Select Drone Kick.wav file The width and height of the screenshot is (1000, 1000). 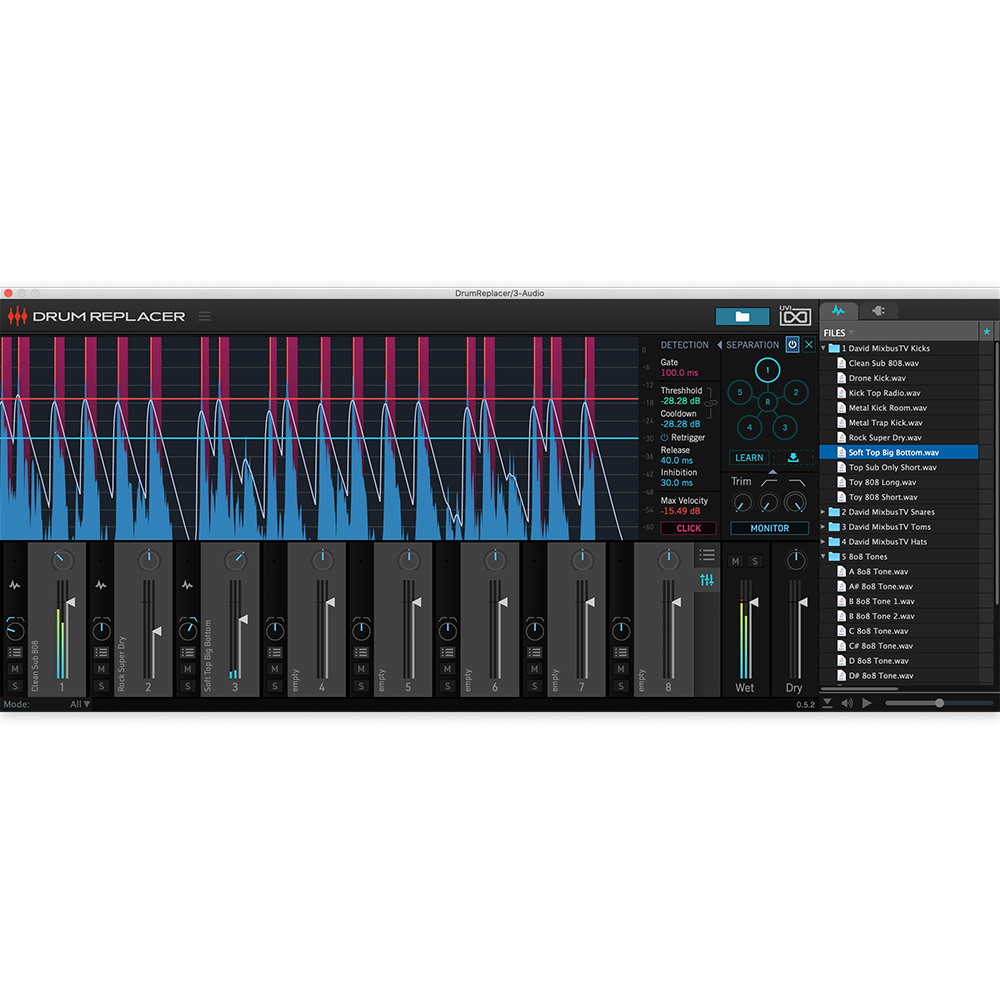(x=899, y=378)
